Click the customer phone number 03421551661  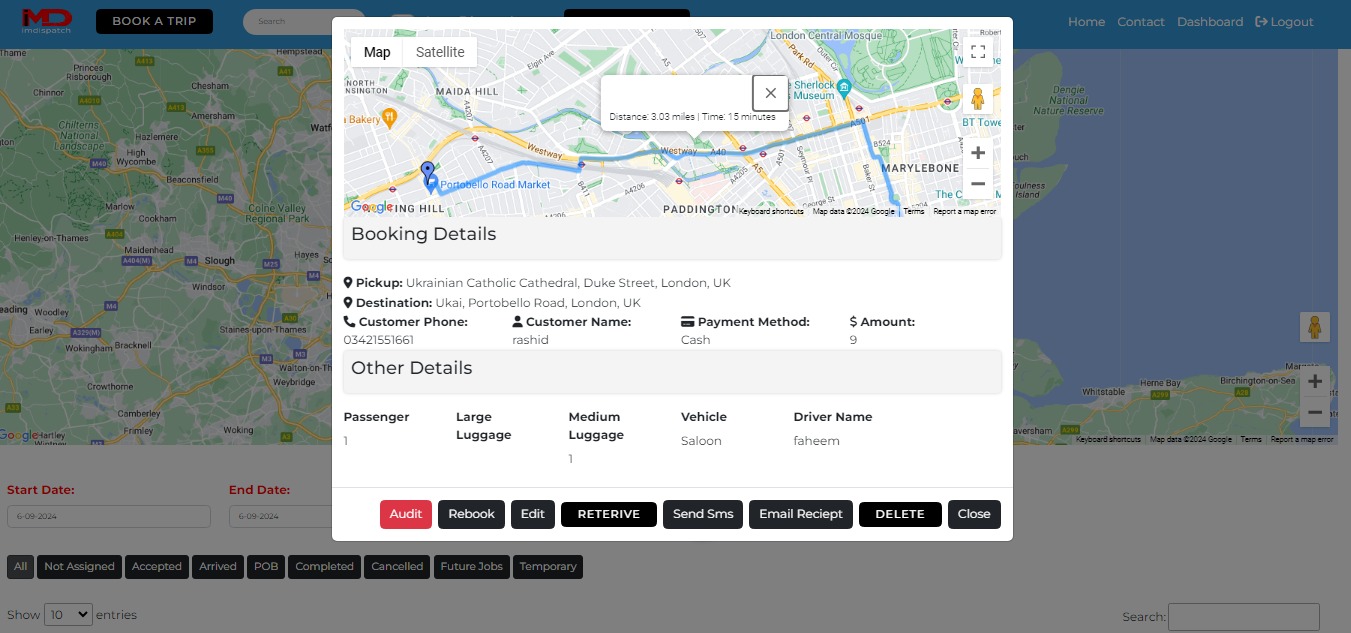pyautogui.click(x=379, y=340)
